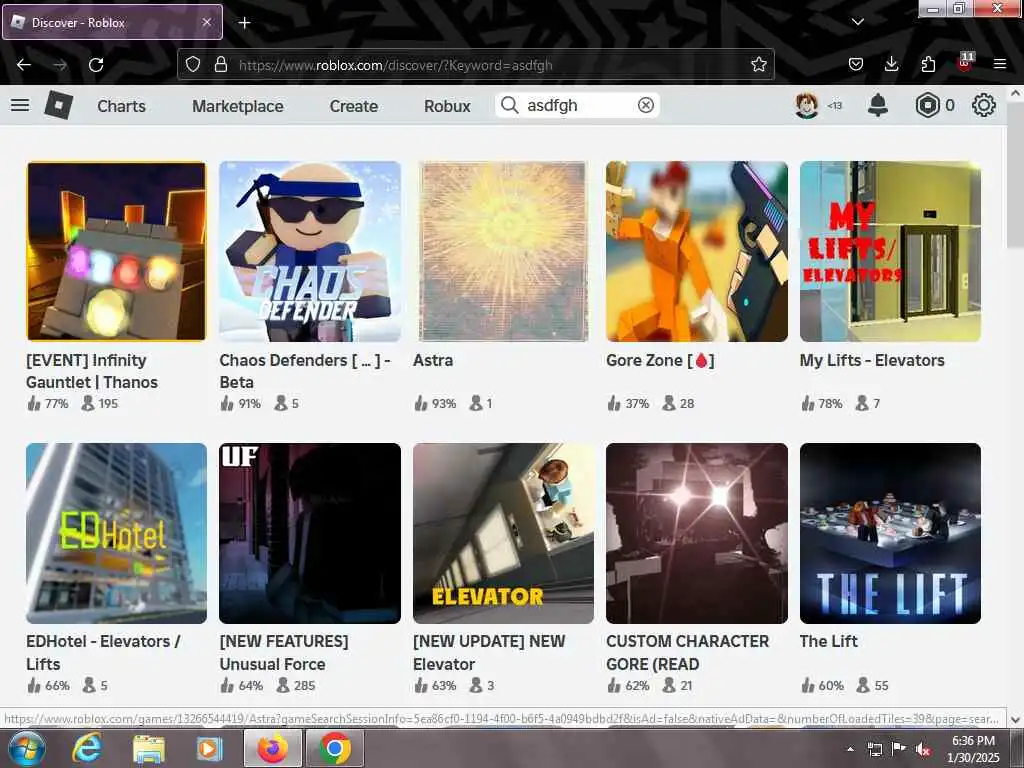1024x768 pixels.
Task: Click scrollbar down arrow
Action: coord(1016,720)
